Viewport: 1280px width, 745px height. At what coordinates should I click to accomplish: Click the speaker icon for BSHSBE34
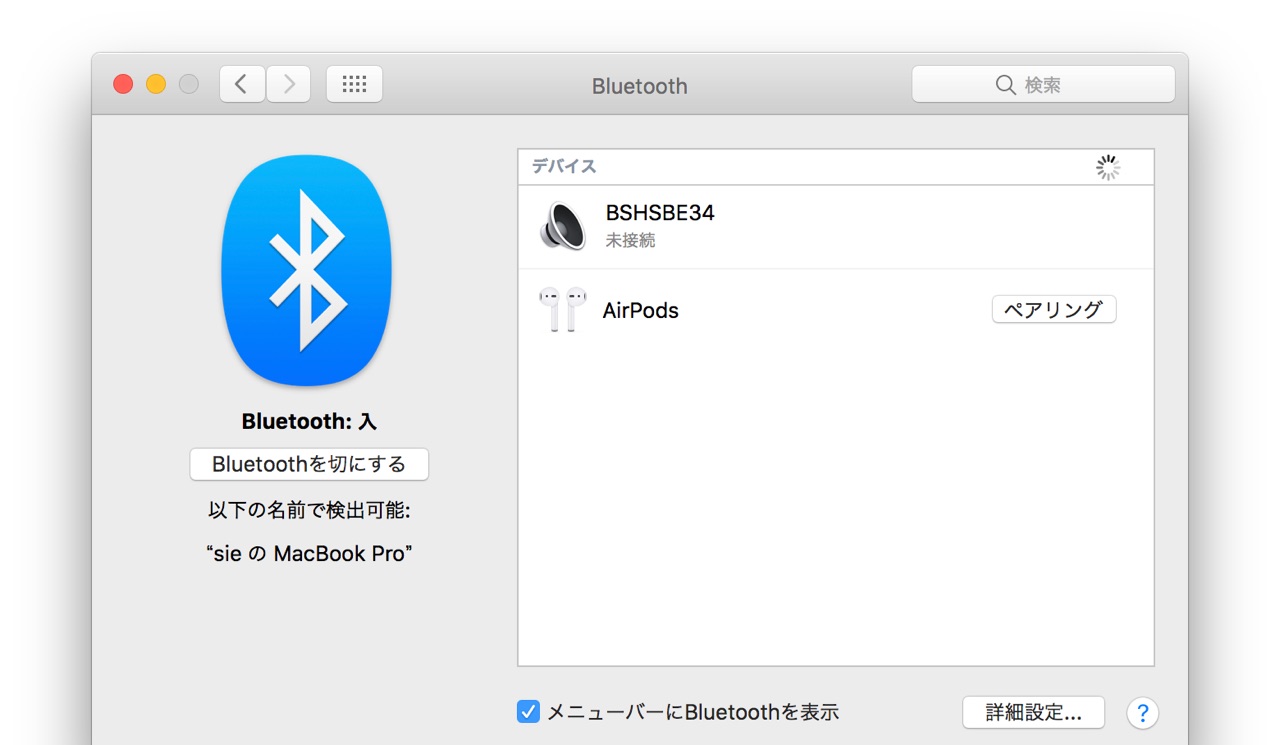coord(562,226)
